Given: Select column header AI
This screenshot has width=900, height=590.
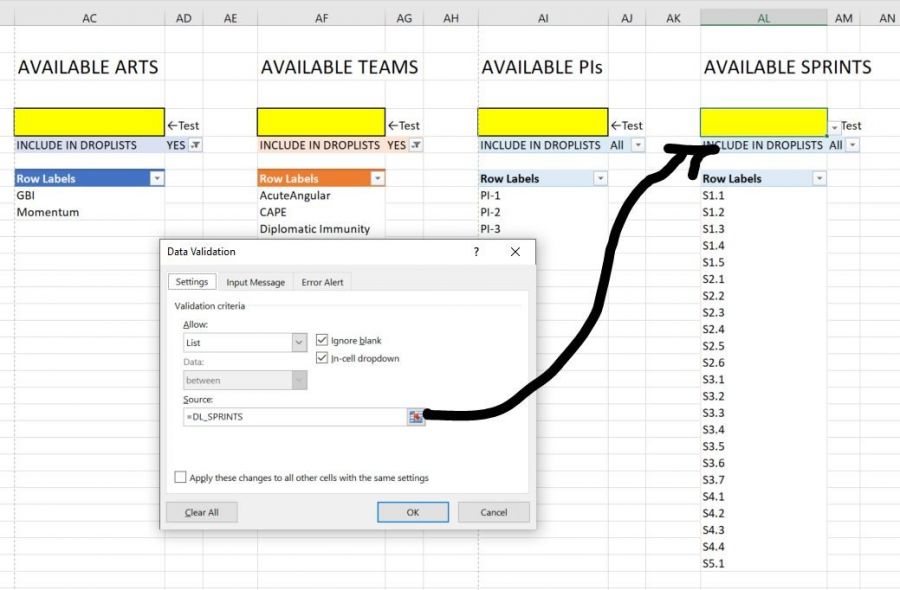Looking at the screenshot, I should click(x=543, y=18).
